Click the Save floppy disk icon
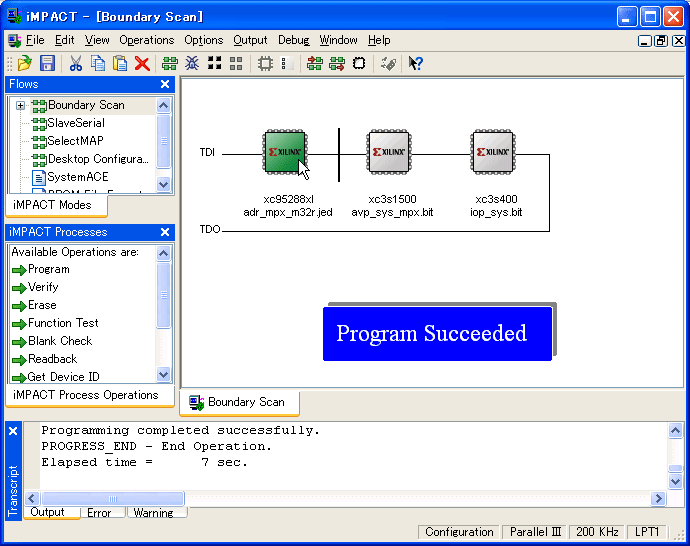The image size is (690, 546). point(47,63)
